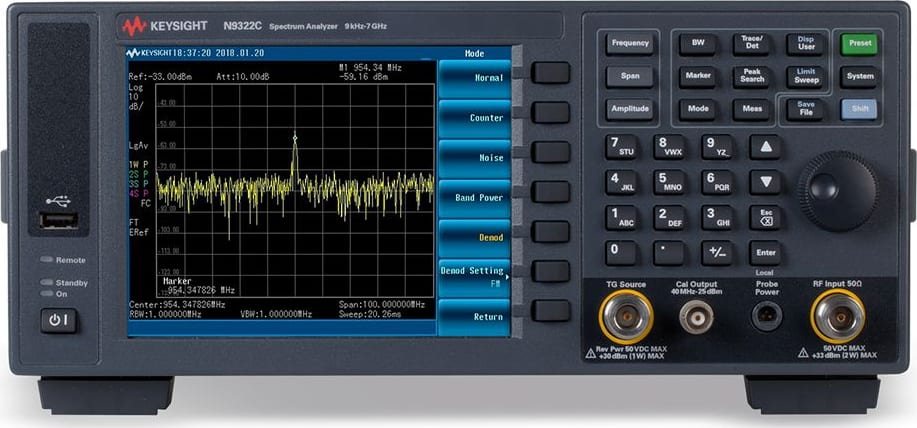Tap numeric key 2 DEF
The width and height of the screenshot is (917, 428).
click(x=670, y=217)
